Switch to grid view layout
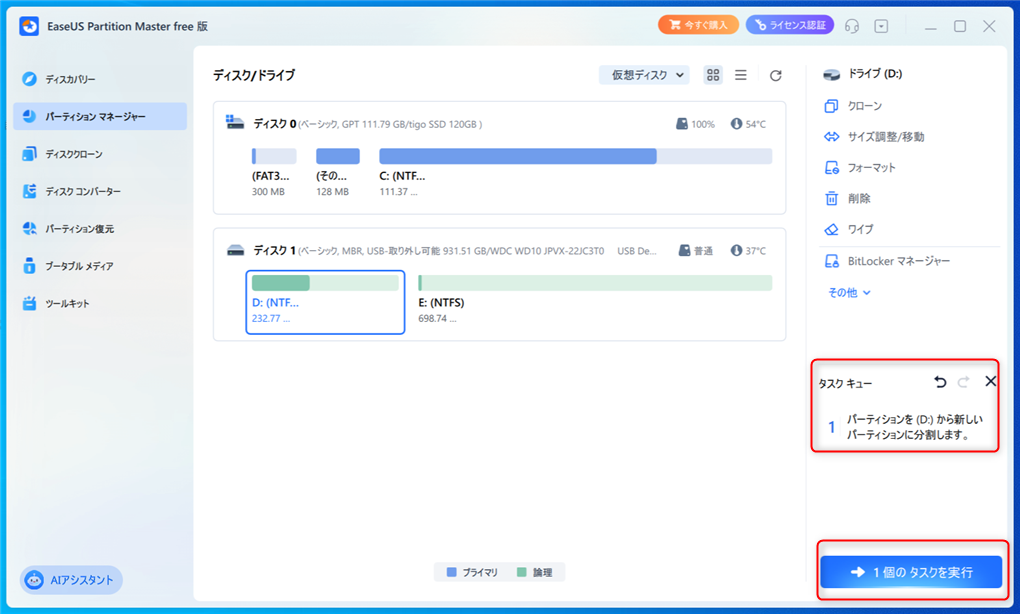This screenshot has height=614, width=1020. [713, 75]
